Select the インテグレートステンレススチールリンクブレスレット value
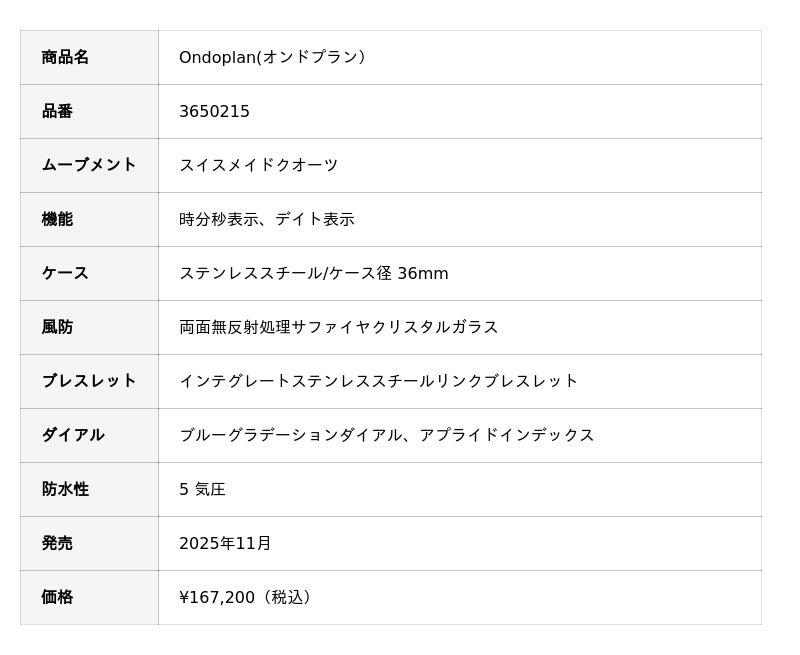800x655 pixels. (x=378, y=381)
